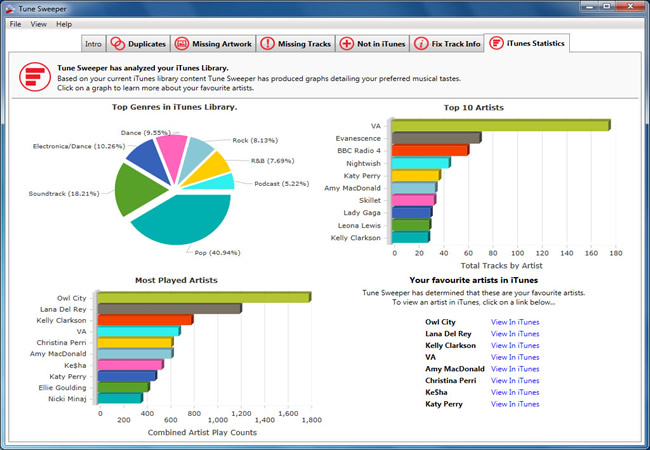The width and height of the screenshot is (650, 450).
Task: Click the Missing Tracks exclamation icon
Action: 267,44
